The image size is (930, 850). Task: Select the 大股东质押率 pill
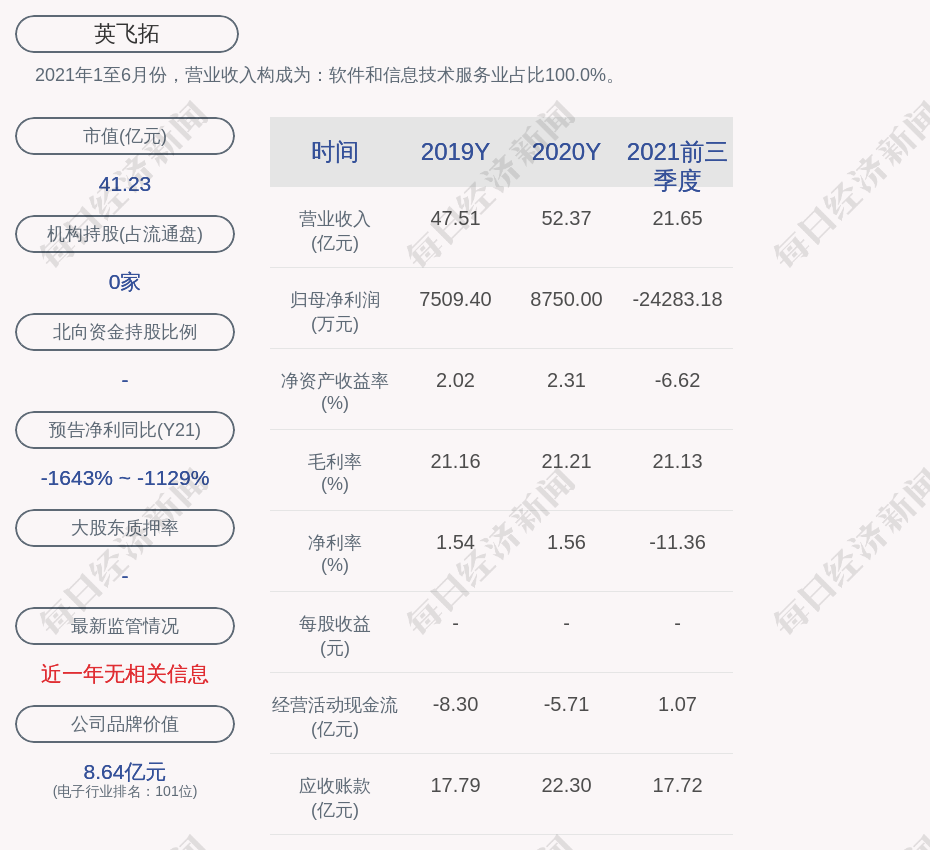125,527
